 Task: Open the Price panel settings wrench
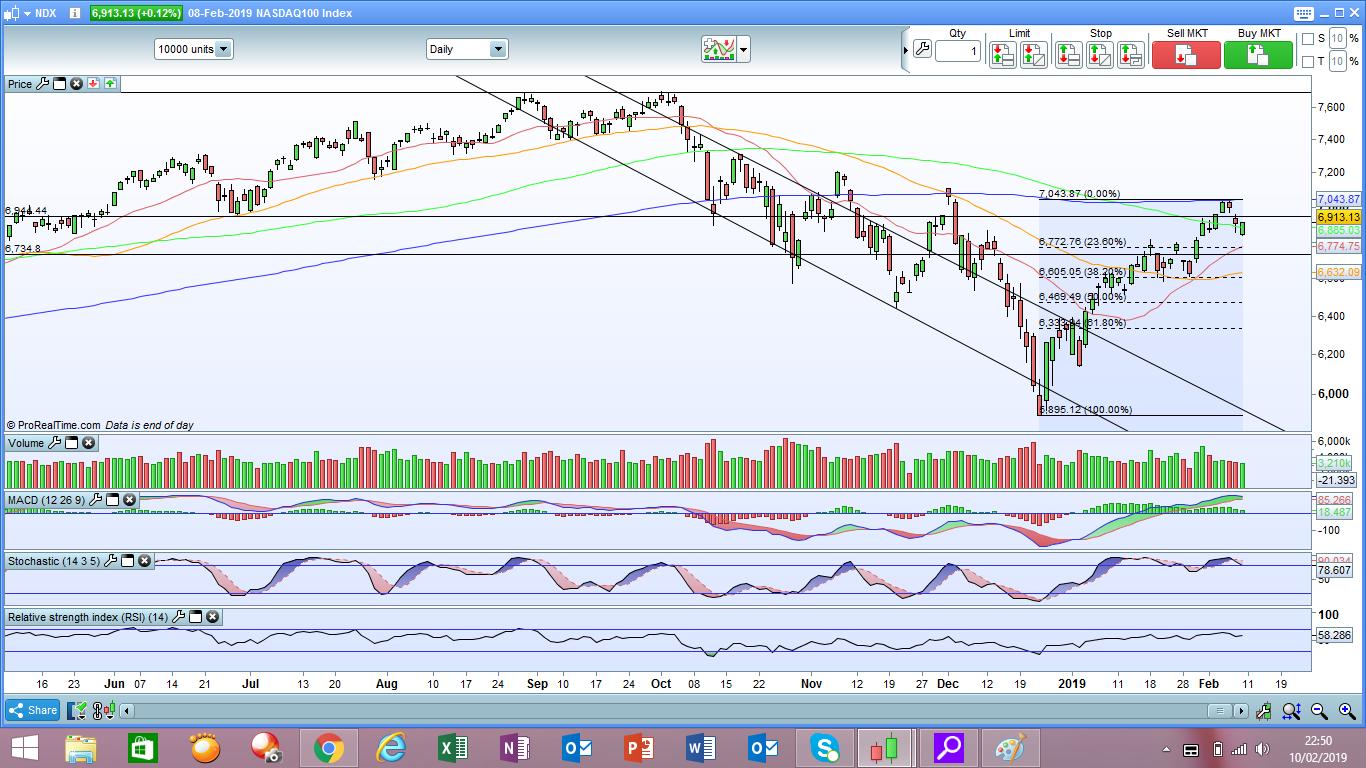[43, 84]
